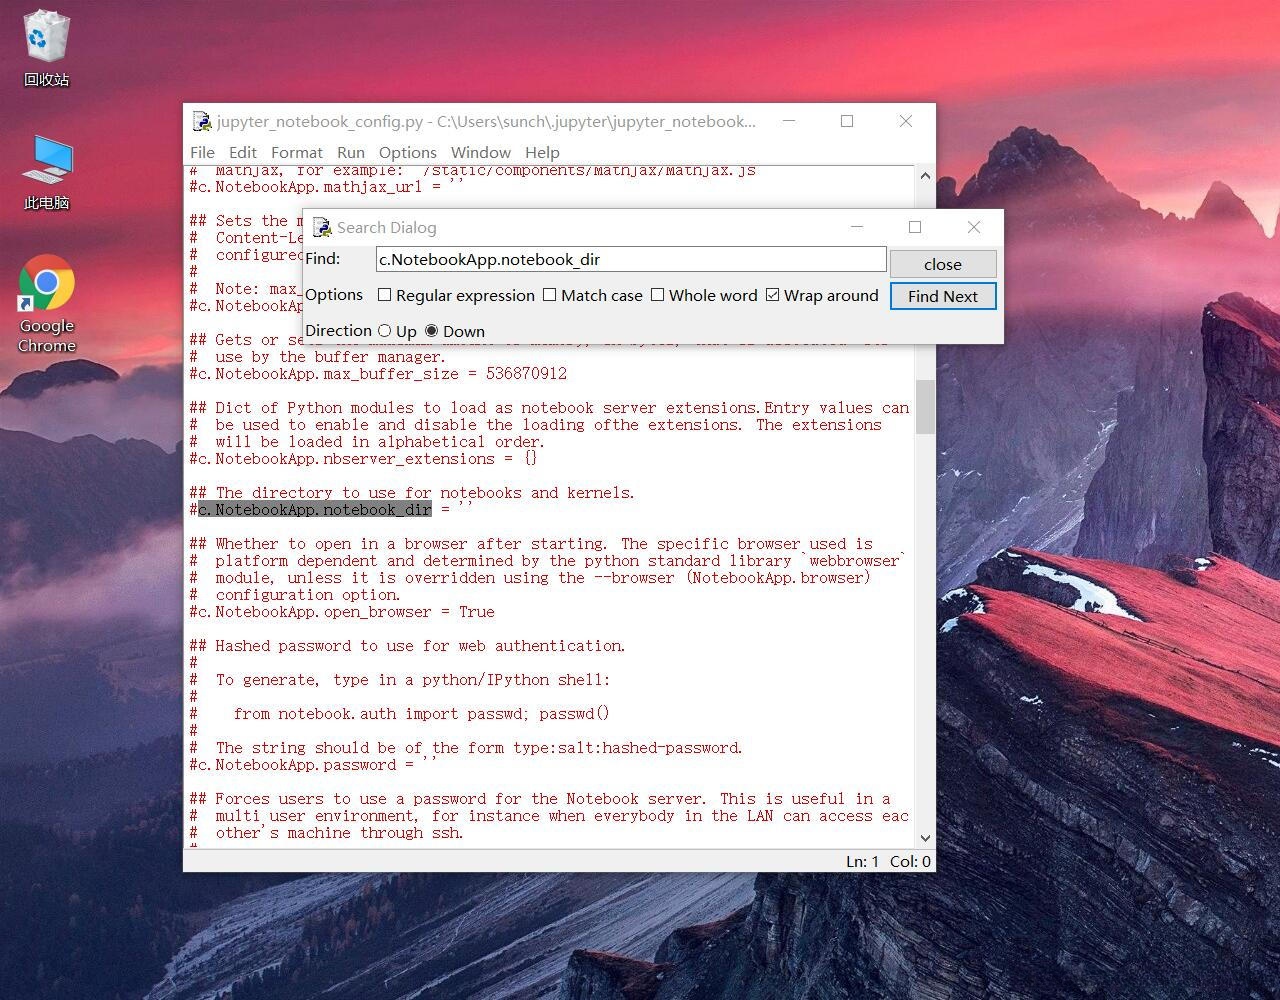The height and width of the screenshot is (1000, 1280).
Task: Click the Find Next button
Action: coord(943,296)
